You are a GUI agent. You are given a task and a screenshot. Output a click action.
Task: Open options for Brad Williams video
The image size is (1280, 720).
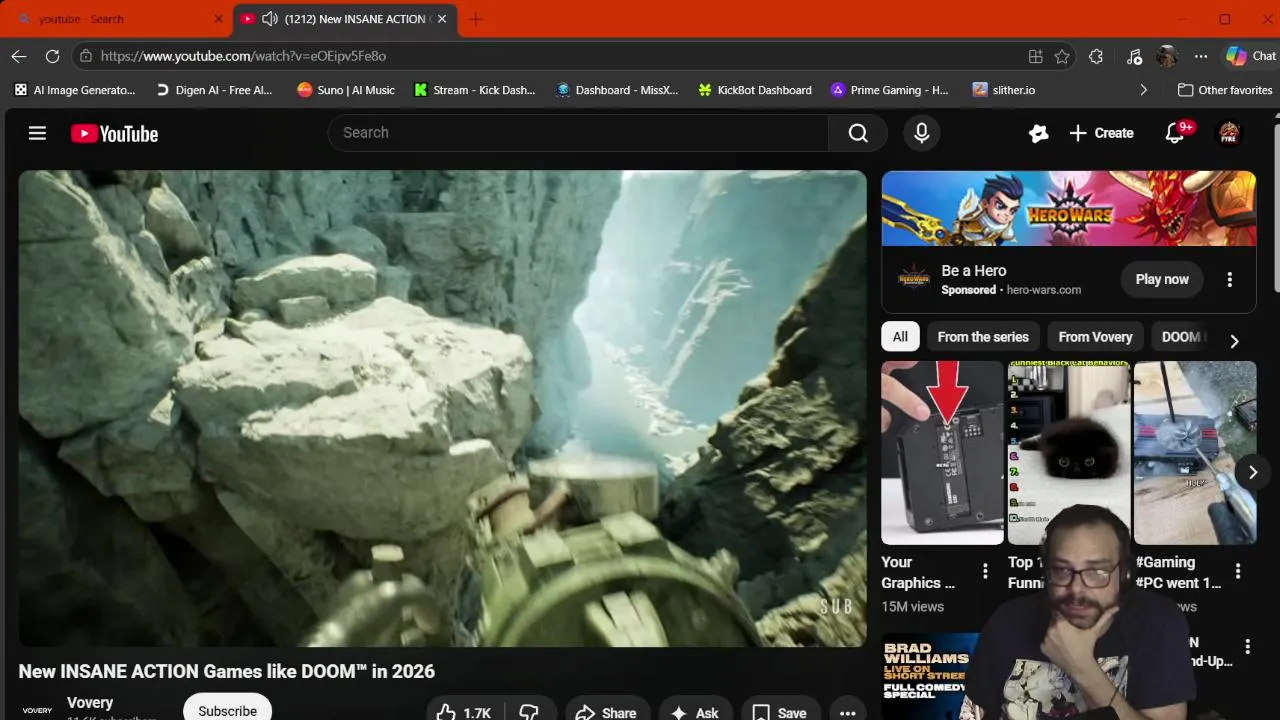[x=1247, y=647]
